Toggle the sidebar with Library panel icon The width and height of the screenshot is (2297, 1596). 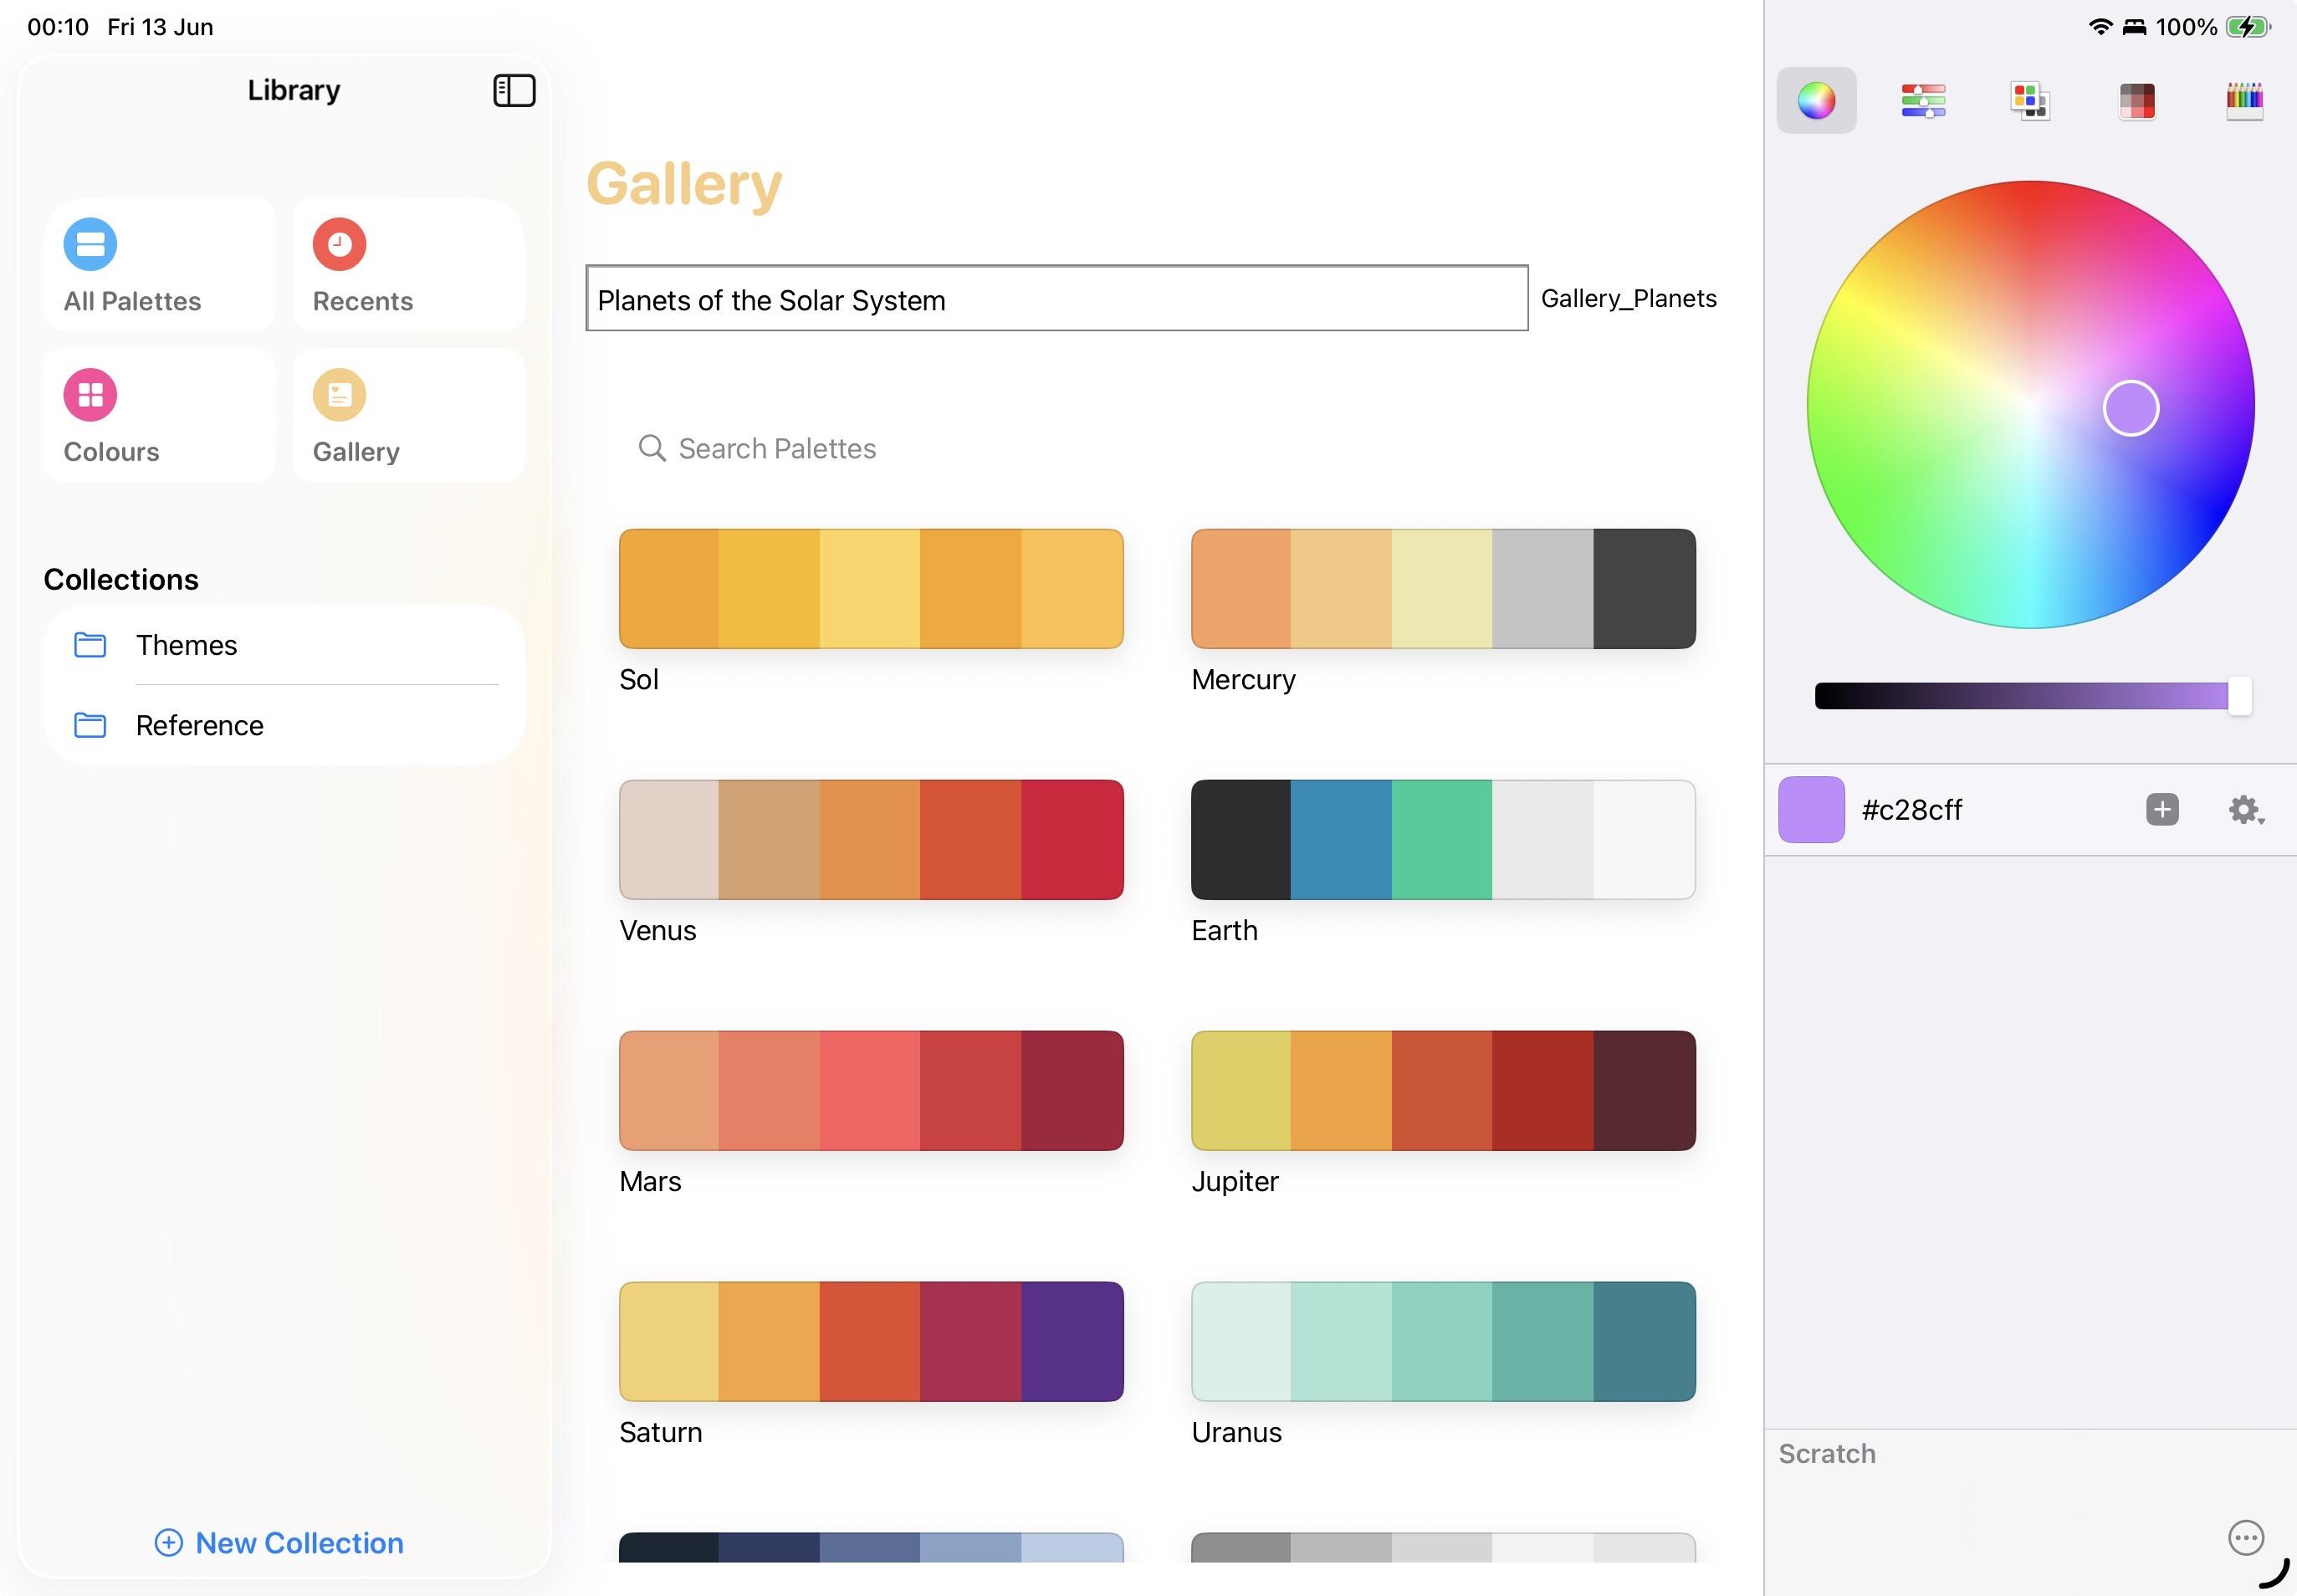pyautogui.click(x=514, y=91)
